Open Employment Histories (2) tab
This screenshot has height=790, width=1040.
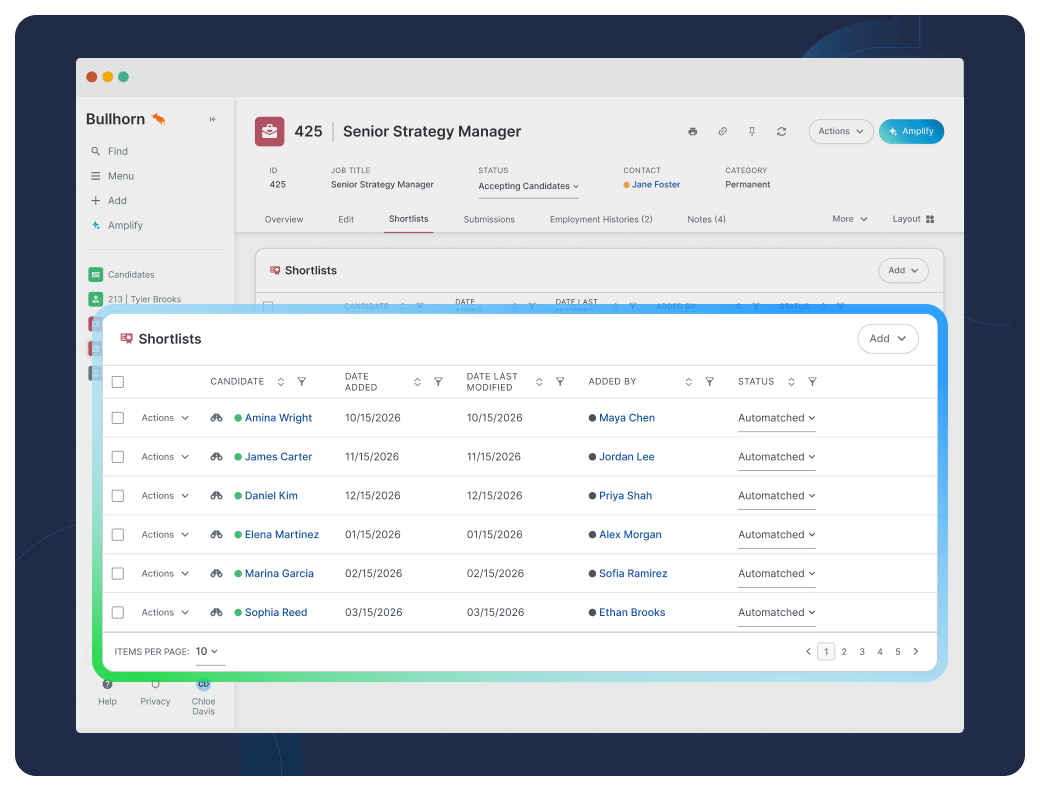tap(601, 220)
